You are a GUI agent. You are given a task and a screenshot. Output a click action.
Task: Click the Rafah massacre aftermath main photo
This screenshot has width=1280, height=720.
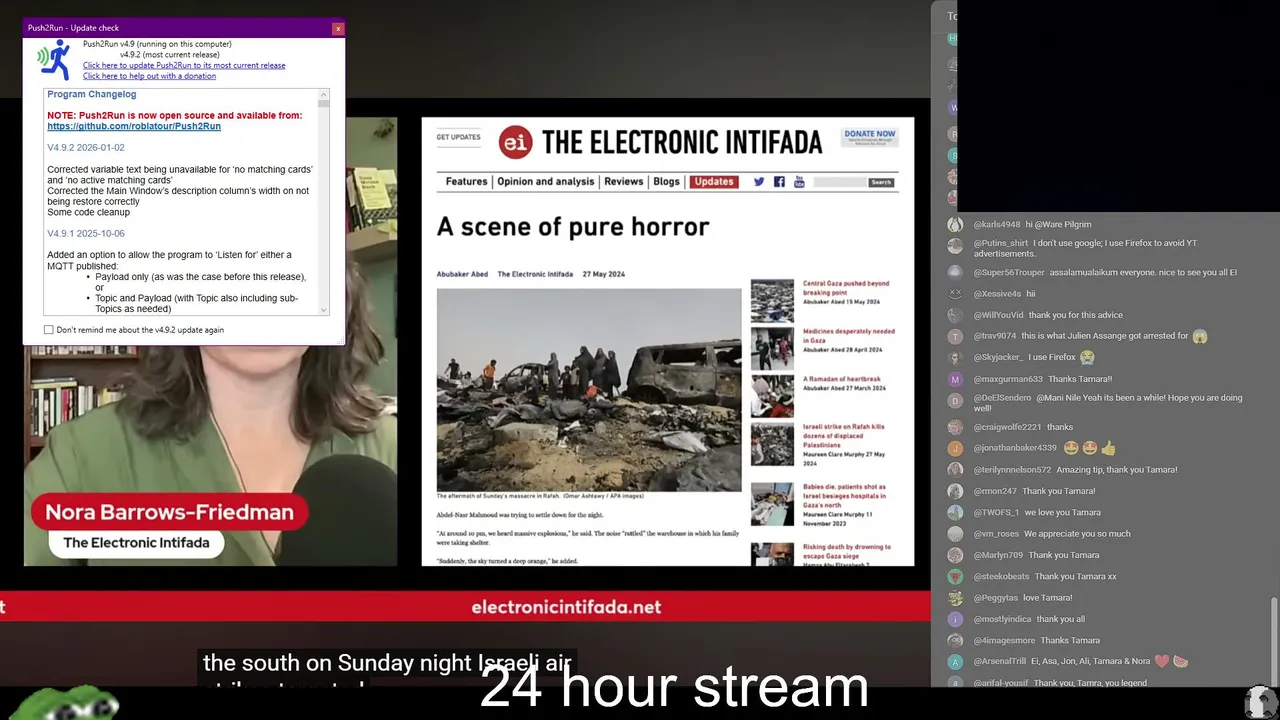[x=589, y=390]
